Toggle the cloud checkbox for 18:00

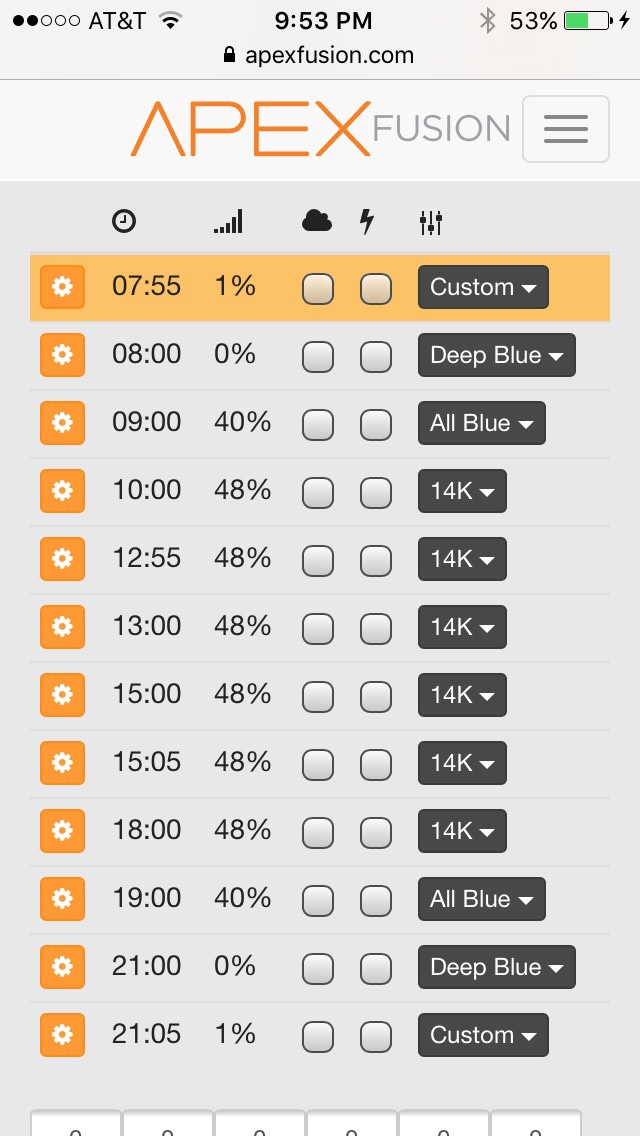pyautogui.click(x=317, y=833)
